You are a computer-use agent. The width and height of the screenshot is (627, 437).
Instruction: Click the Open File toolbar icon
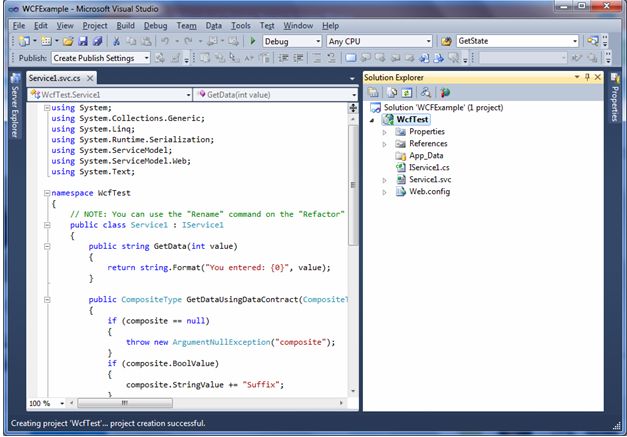[x=68, y=42]
